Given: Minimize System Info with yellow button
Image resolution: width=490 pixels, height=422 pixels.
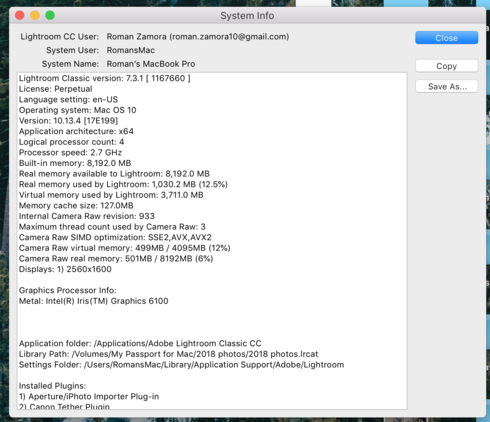Looking at the screenshot, I should click(35, 15).
